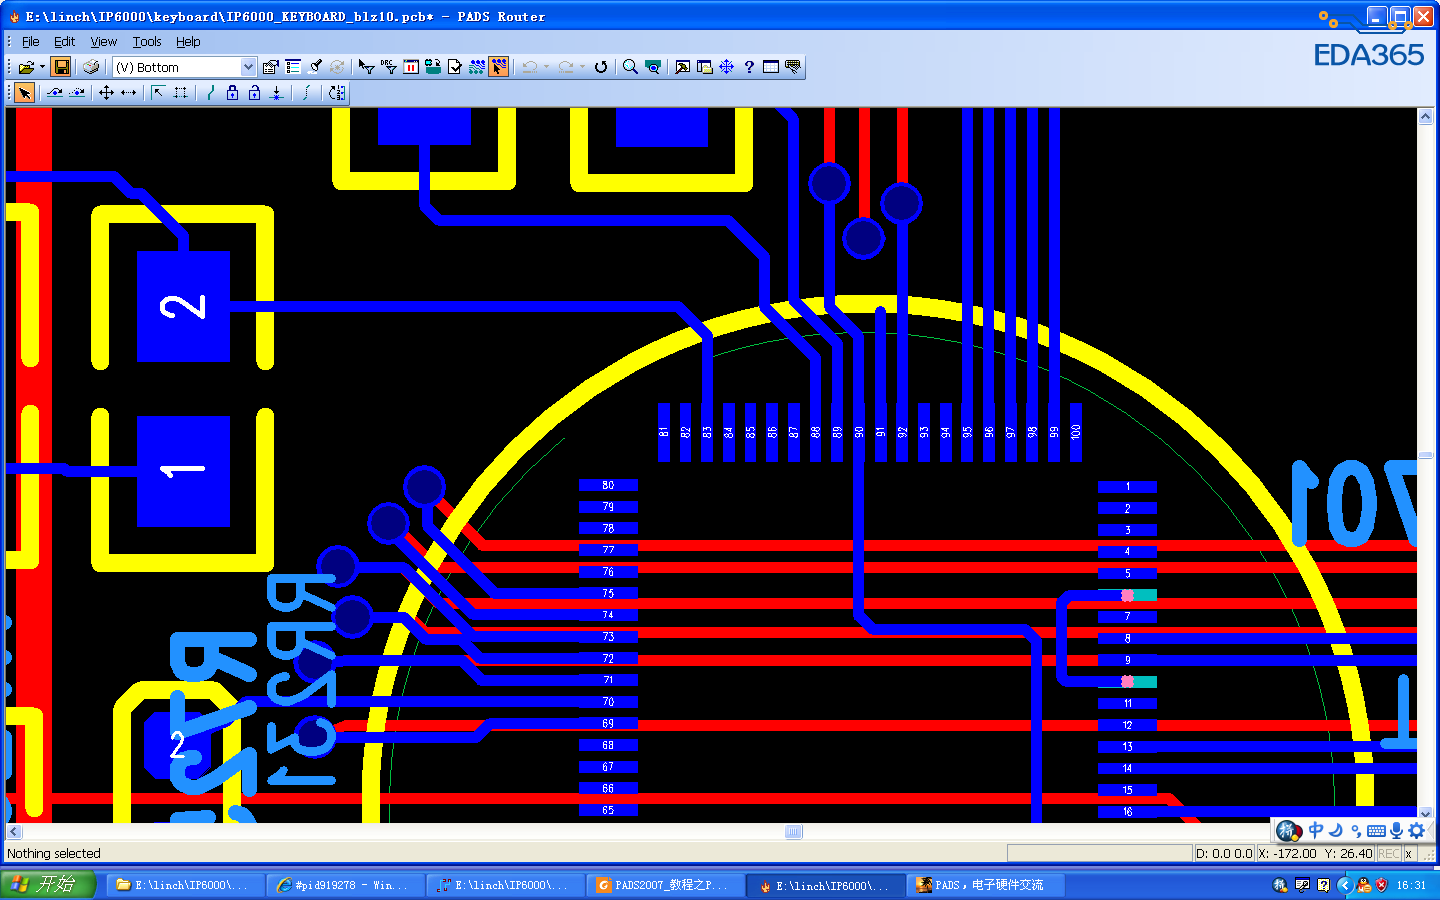
Task: Click the rotate component tool icon
Action: pyautogui.click(x=337, y=93)
